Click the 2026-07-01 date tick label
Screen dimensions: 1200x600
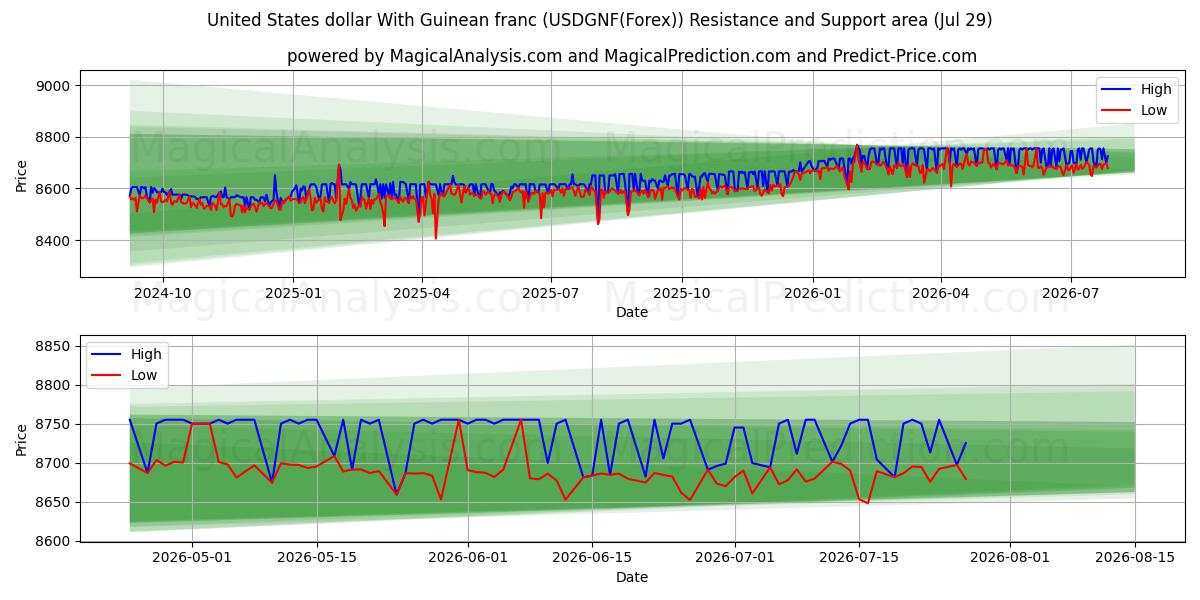735,558
